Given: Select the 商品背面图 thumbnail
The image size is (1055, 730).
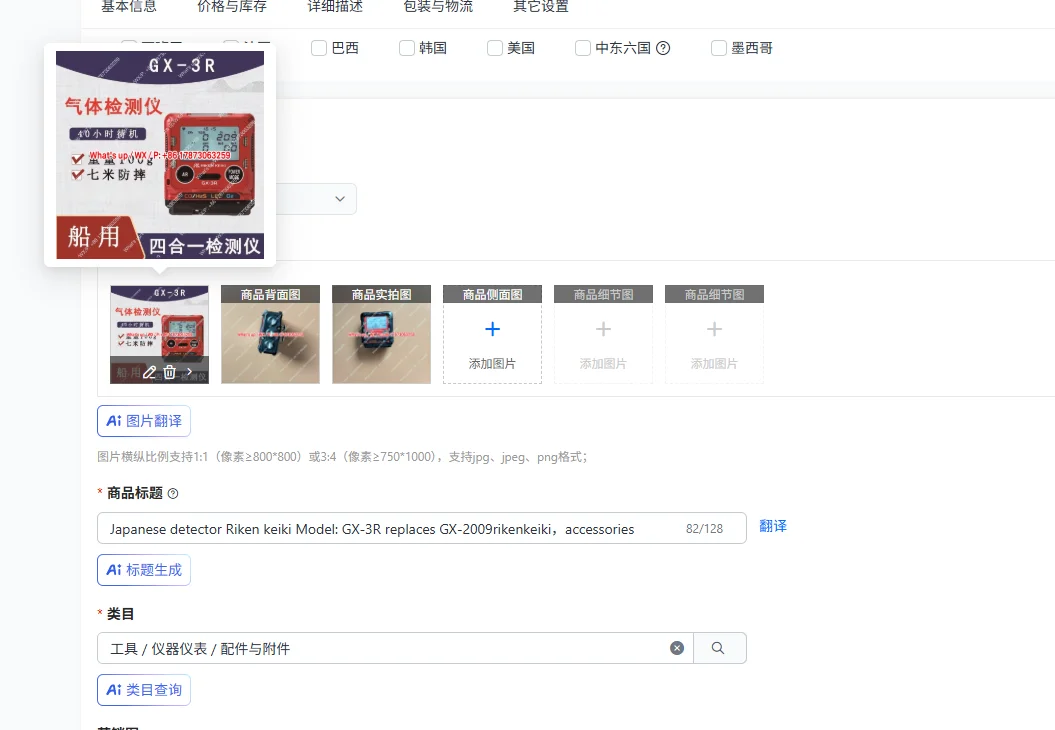Looking at the screenshot, I should tap(270, 334).
